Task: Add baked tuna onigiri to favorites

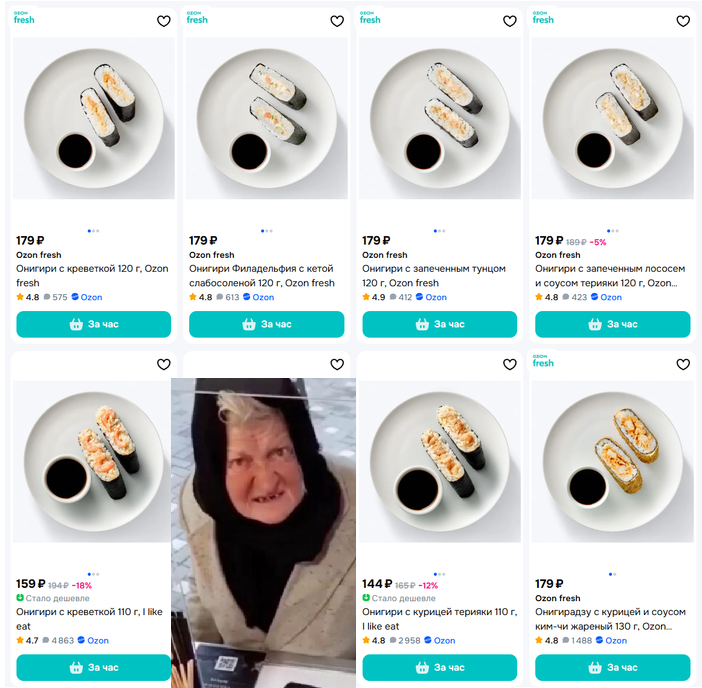Action: point(510,21)
